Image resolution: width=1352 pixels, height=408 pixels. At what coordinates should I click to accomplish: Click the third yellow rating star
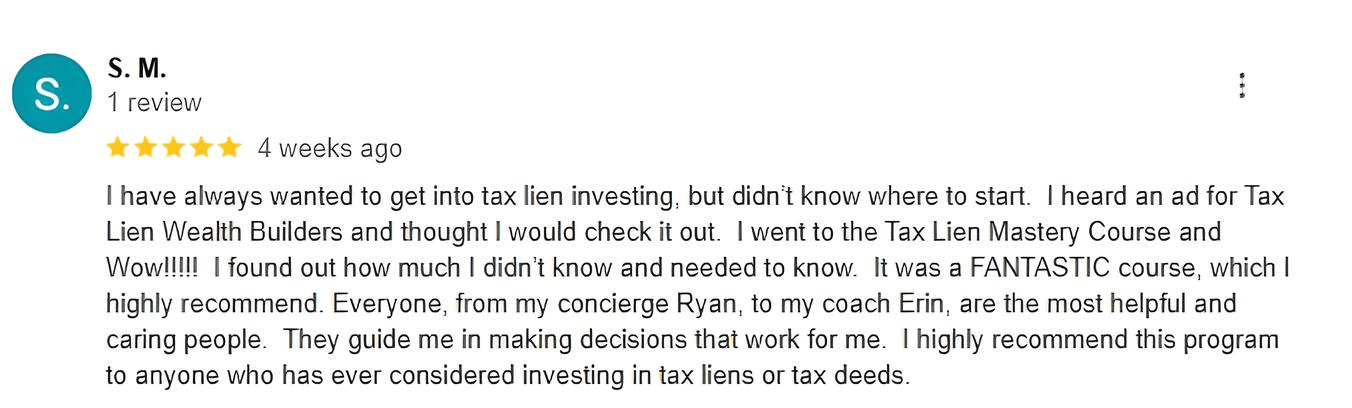(173, 148)
